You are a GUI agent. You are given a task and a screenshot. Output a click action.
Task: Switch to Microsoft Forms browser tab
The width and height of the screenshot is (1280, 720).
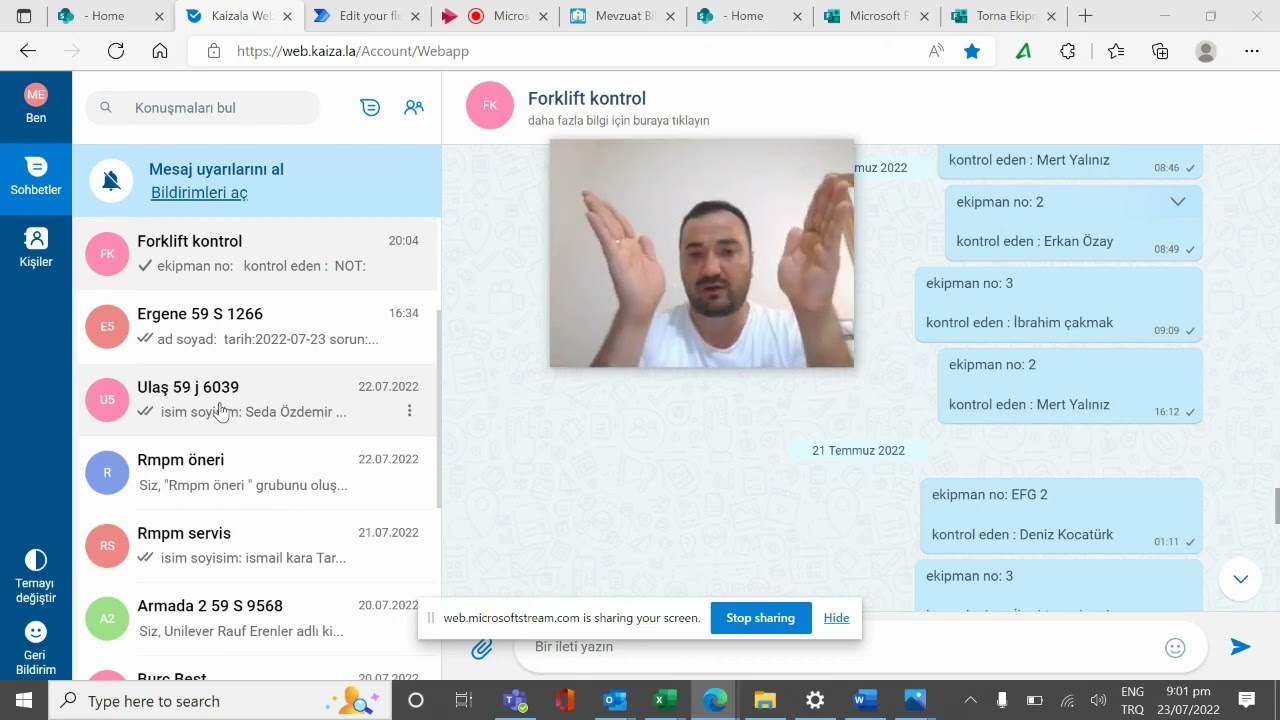click(x=877, y=16)
